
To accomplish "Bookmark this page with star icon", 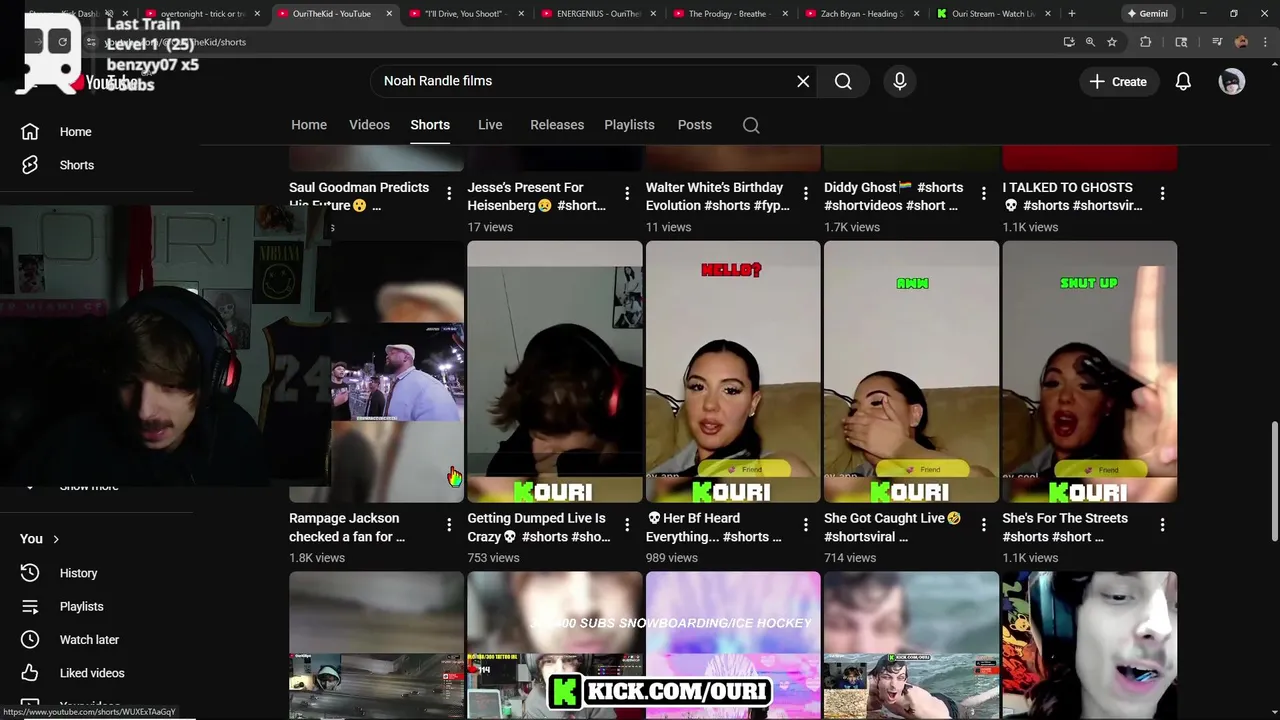I will pos(1111,42).
